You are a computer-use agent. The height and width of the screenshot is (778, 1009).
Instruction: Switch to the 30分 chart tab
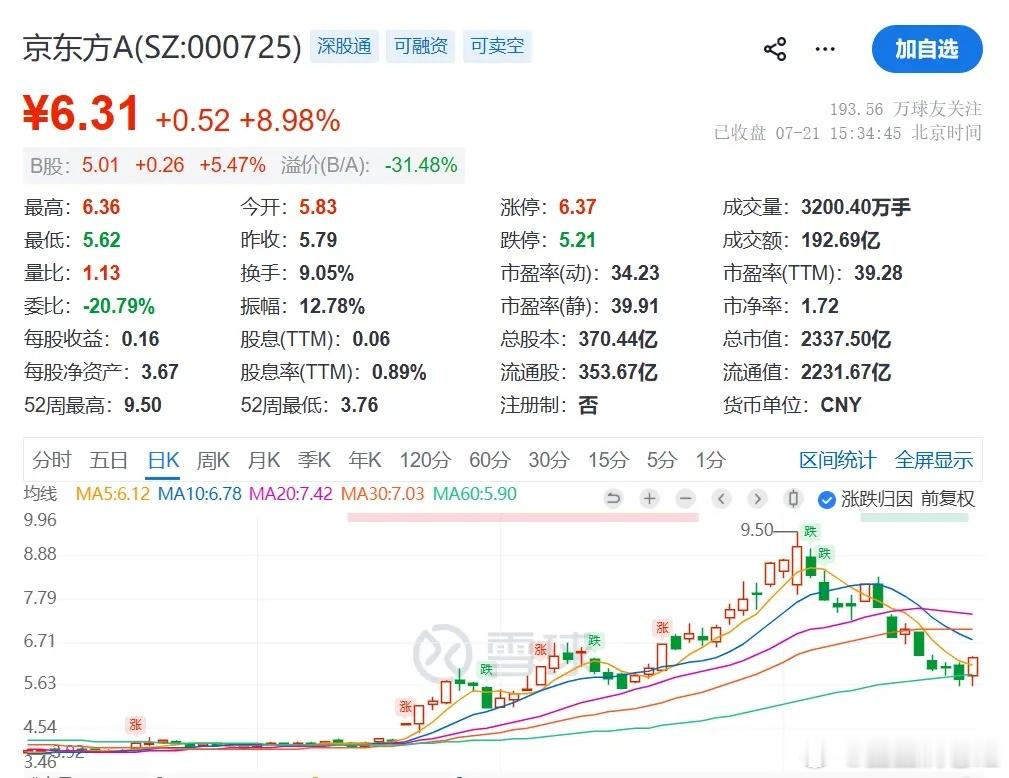549,460
